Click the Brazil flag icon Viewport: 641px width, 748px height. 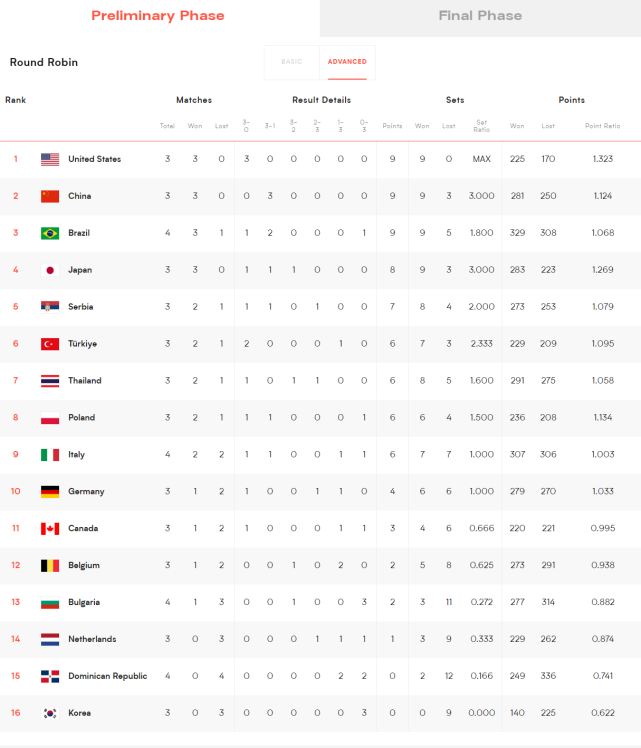click(x=50, y=233)
